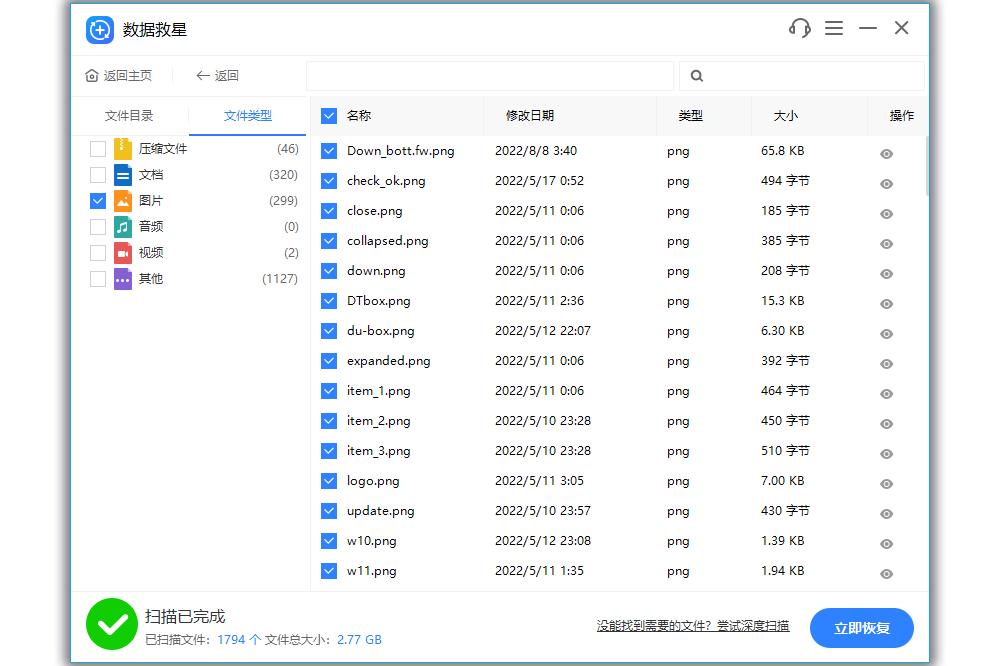
Task: Click the date 2022/8/8 3:40
Action: pyautogui.click(x=536, y=151)
